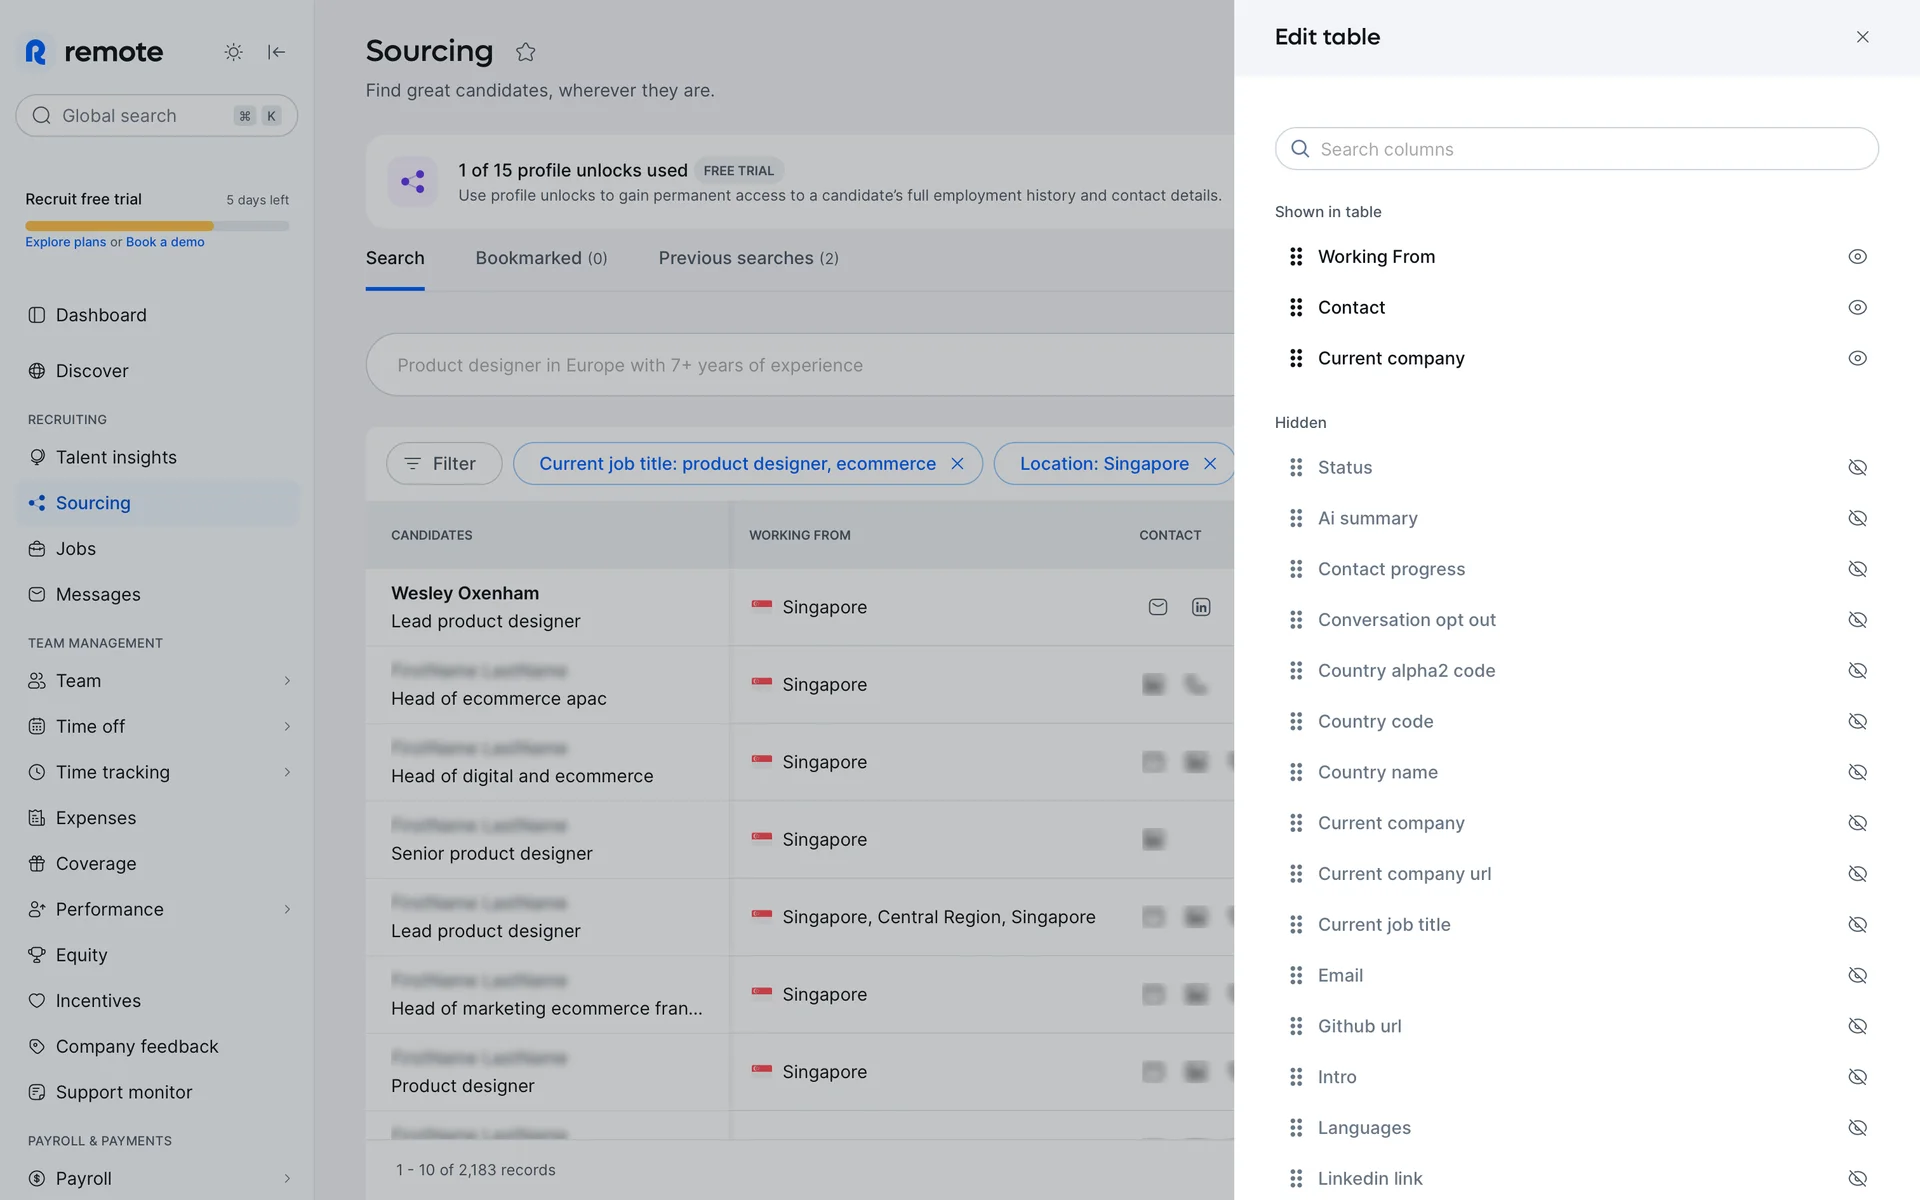This screenshot has width=1920, height=1200.
Task: Click the Search columns input field
Action: (1590, 149)
